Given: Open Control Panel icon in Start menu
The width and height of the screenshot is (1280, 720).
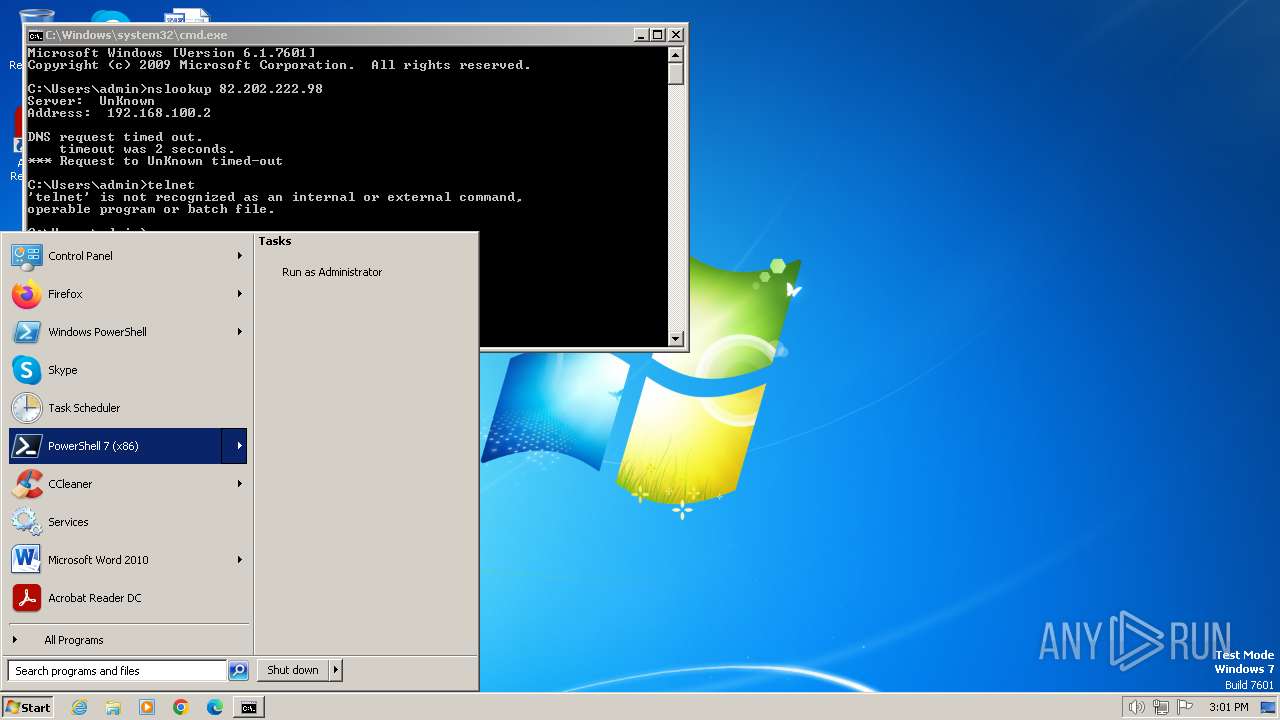Looking at the screenshot, I should pyautogui.click(x=26, y=256).
